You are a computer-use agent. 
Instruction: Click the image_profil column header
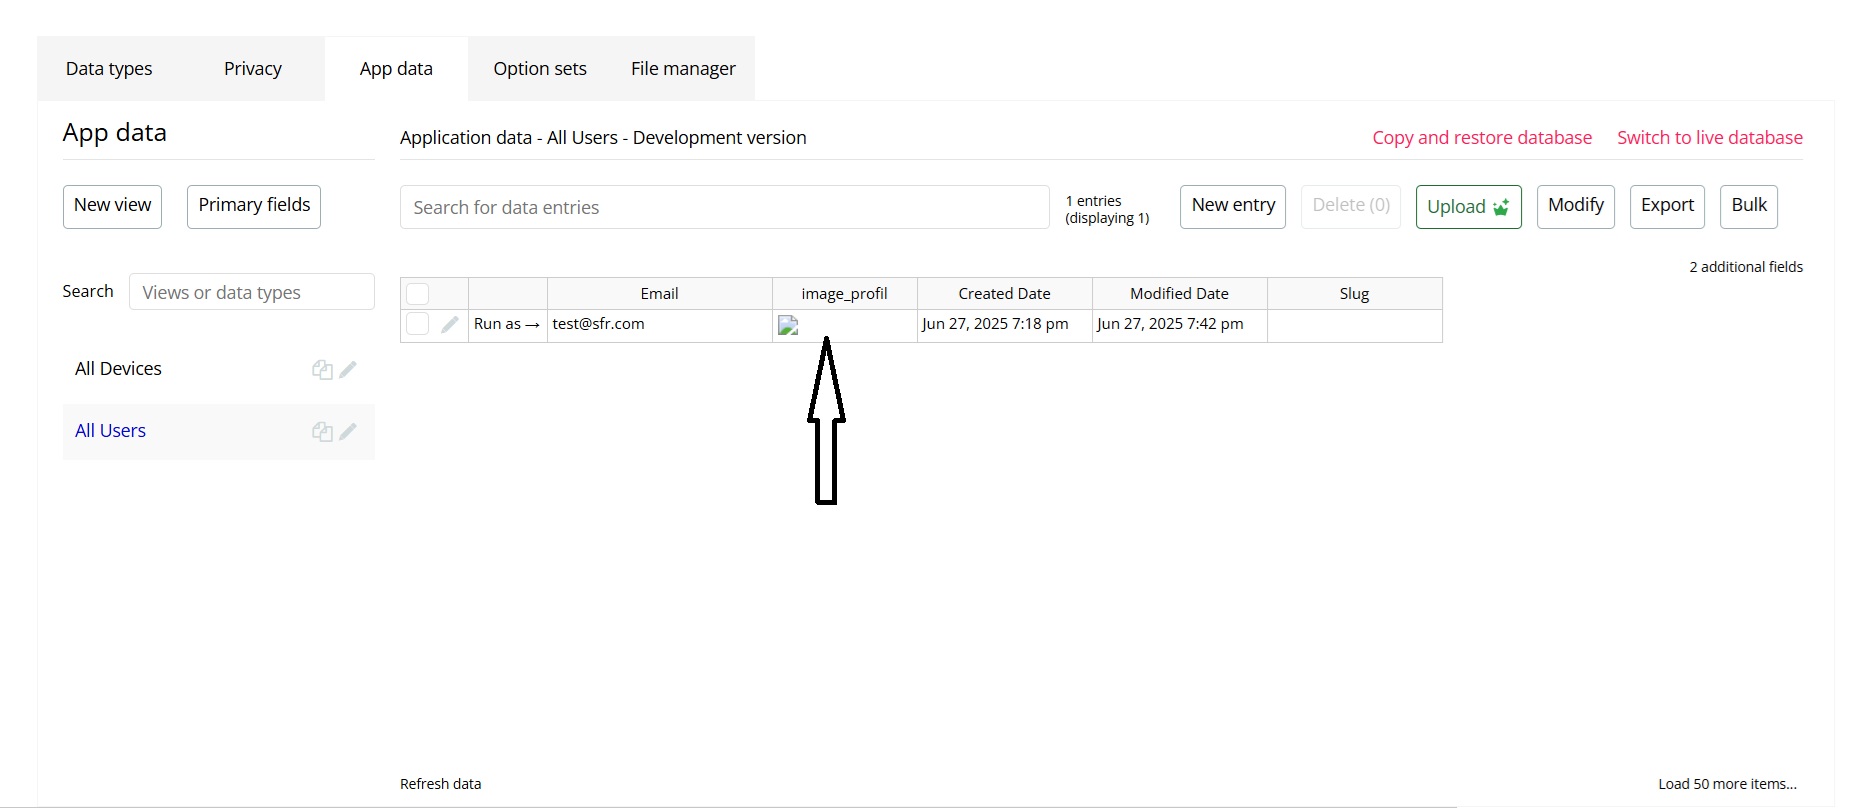[x=845, y=294]
